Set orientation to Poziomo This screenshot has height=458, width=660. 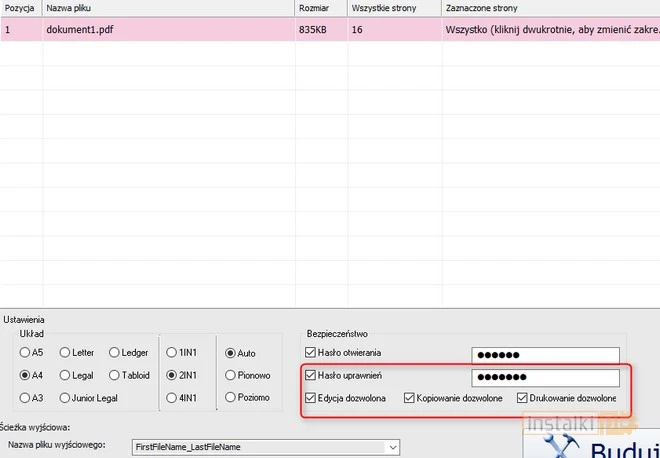tap(231, 398)
